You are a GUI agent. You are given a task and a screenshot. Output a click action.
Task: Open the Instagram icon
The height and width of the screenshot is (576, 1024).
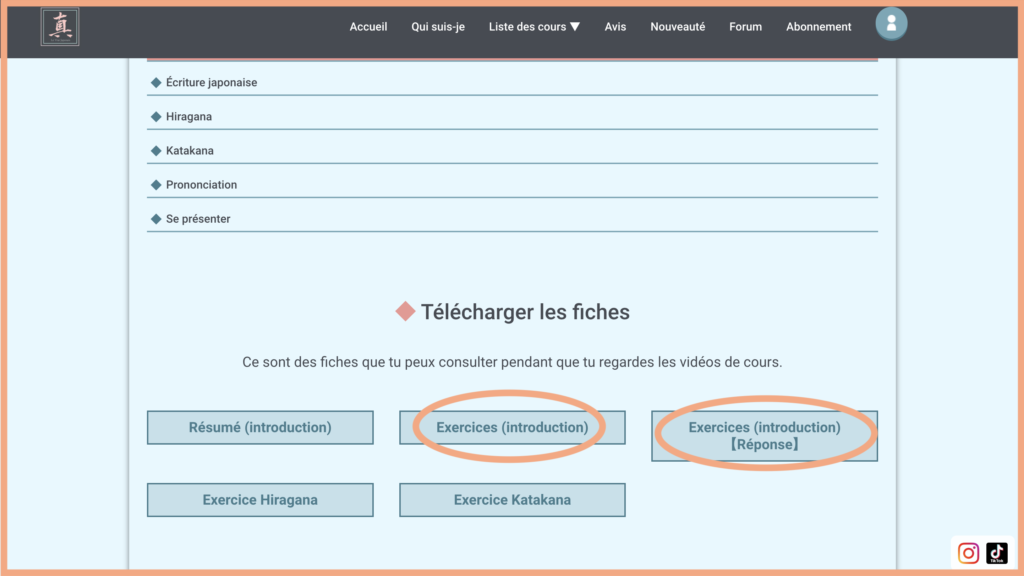(x=968, y=553)
